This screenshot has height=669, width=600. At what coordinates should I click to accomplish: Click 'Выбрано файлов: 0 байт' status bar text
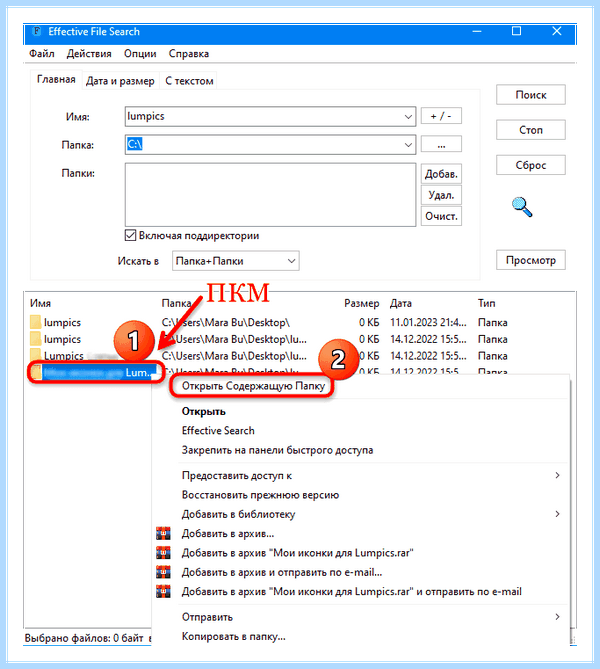84,638
